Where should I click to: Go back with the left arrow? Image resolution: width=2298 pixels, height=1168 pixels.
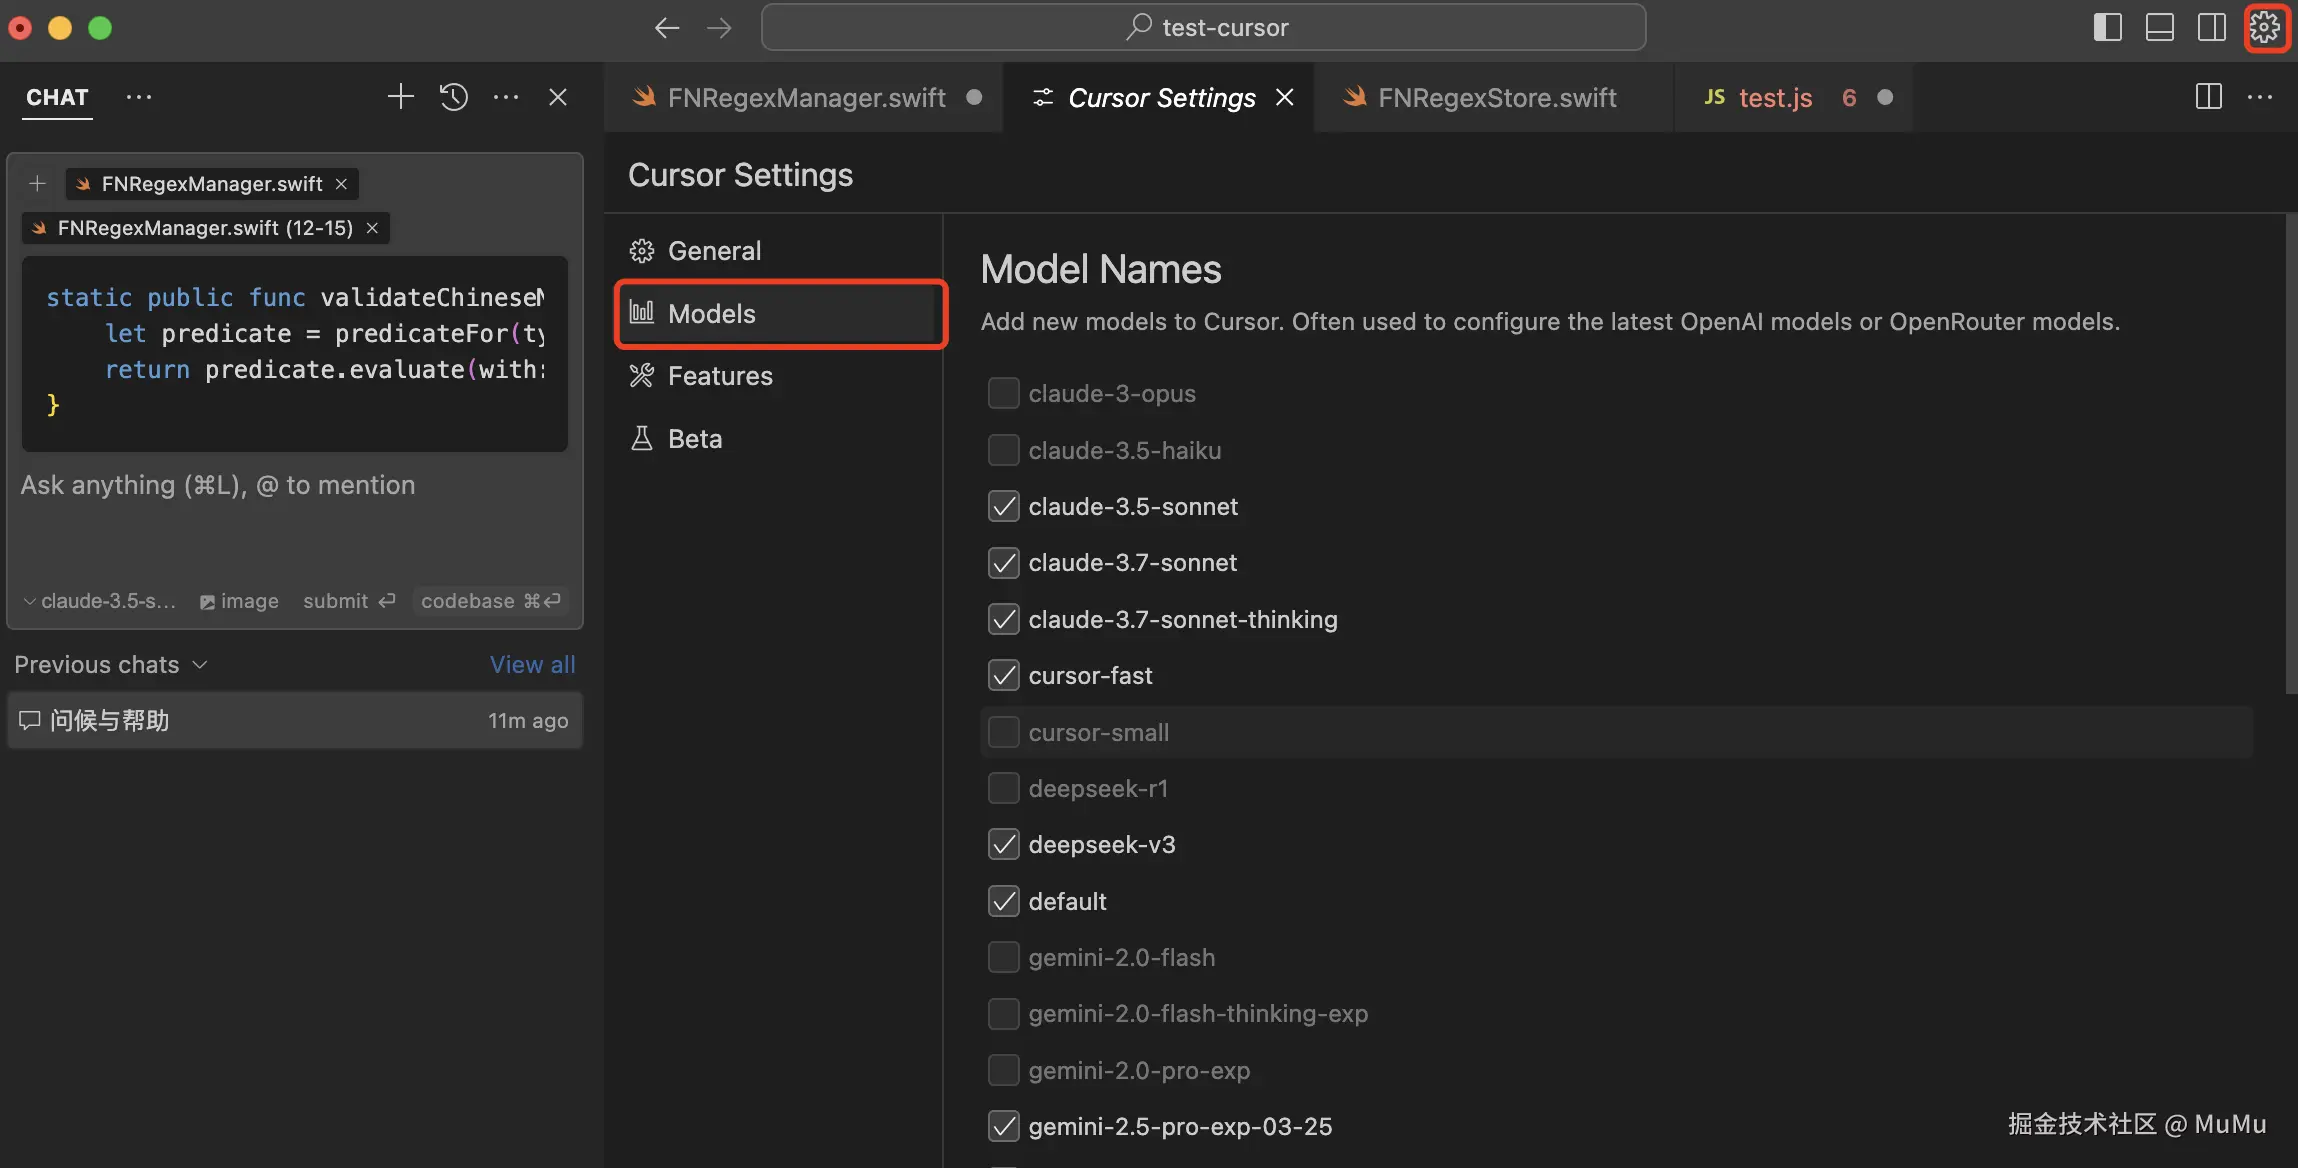pyautogui.click(x=667, y=28)
